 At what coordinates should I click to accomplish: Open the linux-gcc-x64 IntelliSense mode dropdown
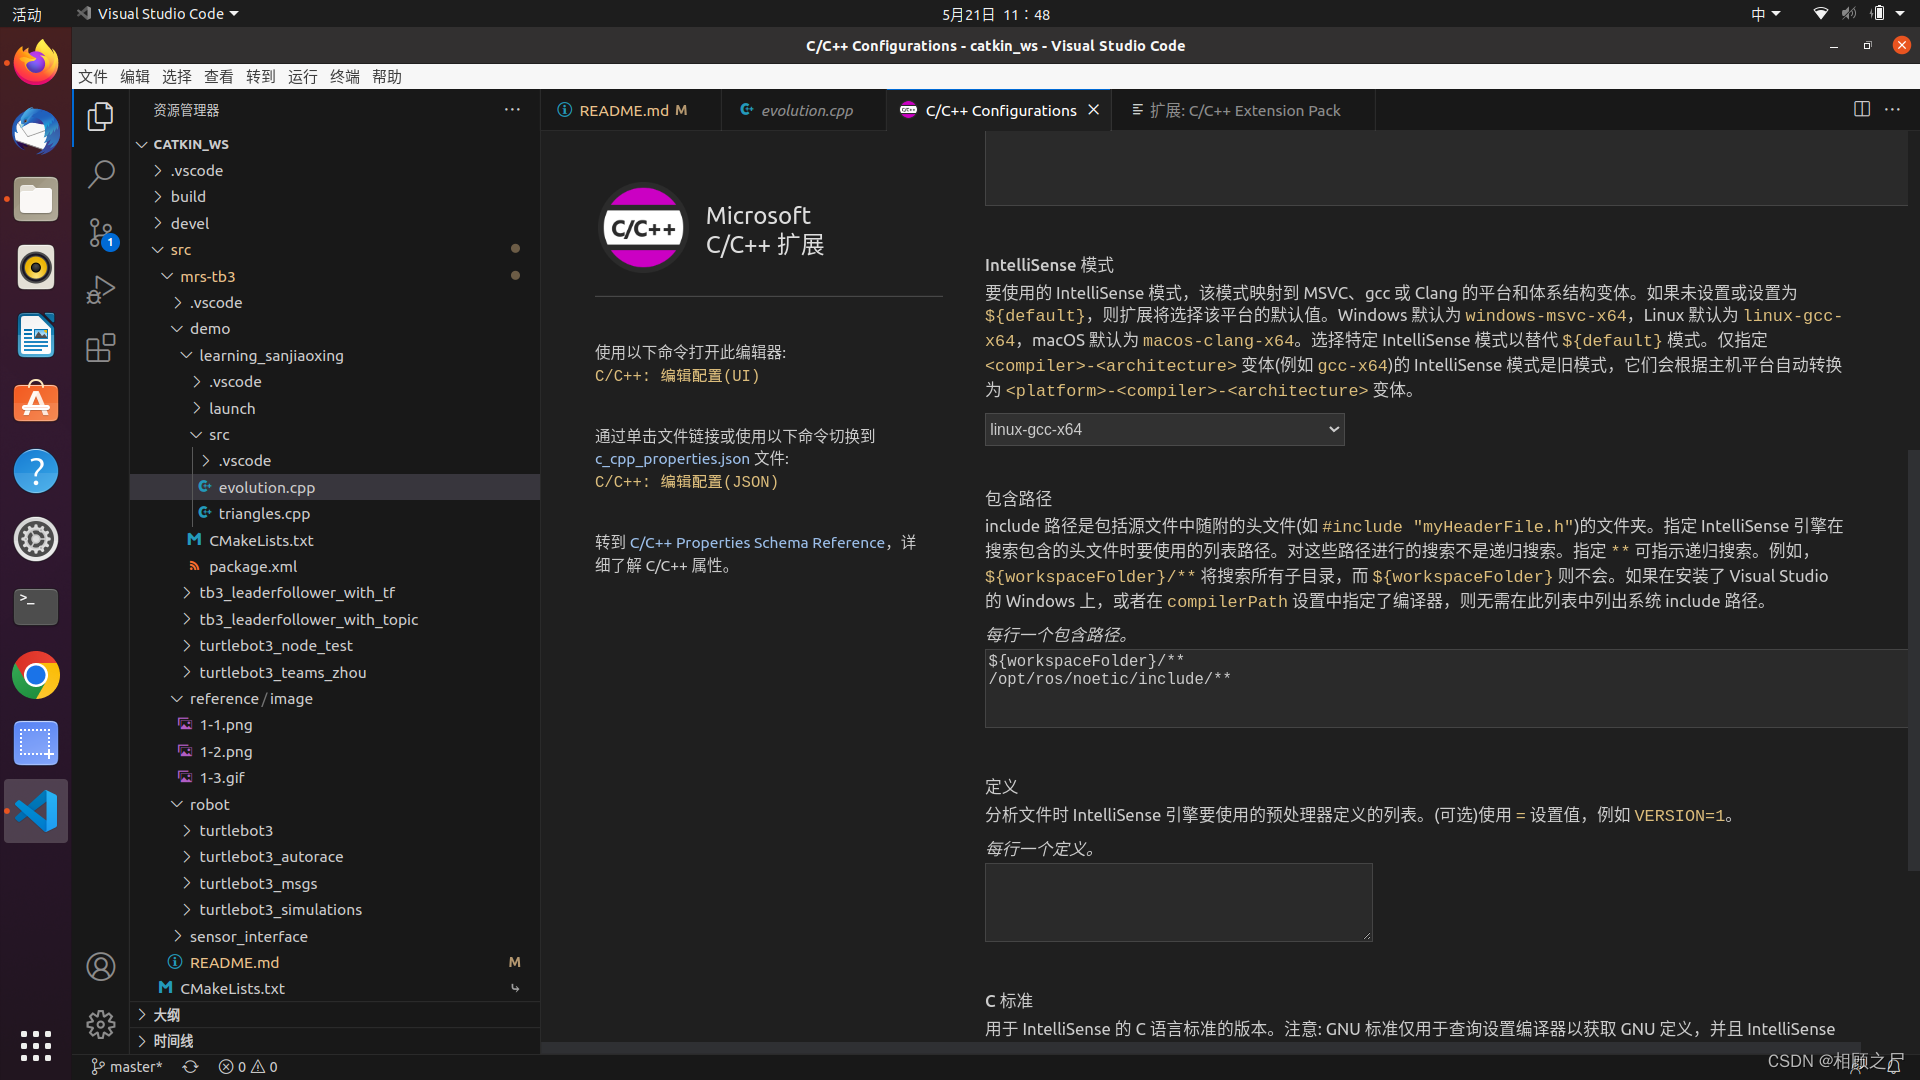point(1163,429)
